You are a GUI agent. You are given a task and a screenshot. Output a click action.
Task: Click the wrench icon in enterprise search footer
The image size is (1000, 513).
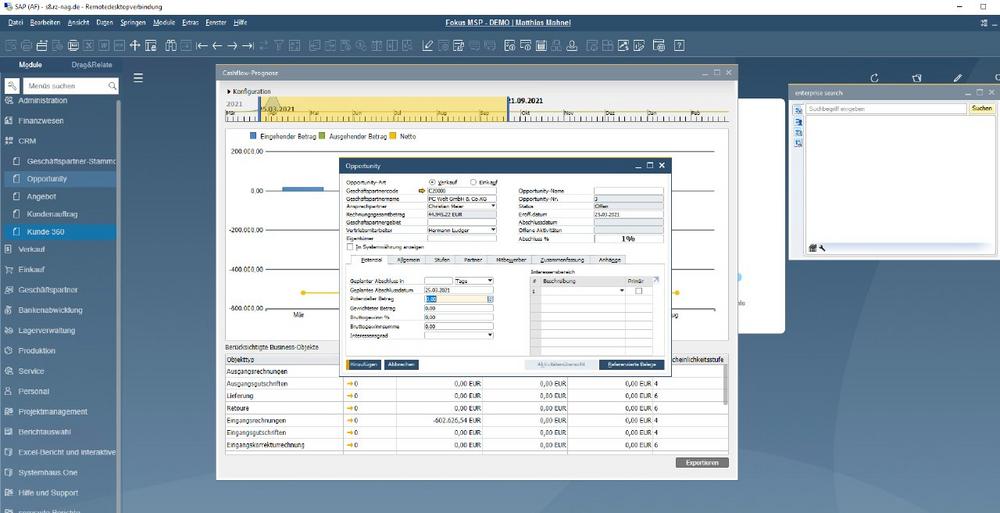click(821, 248)
